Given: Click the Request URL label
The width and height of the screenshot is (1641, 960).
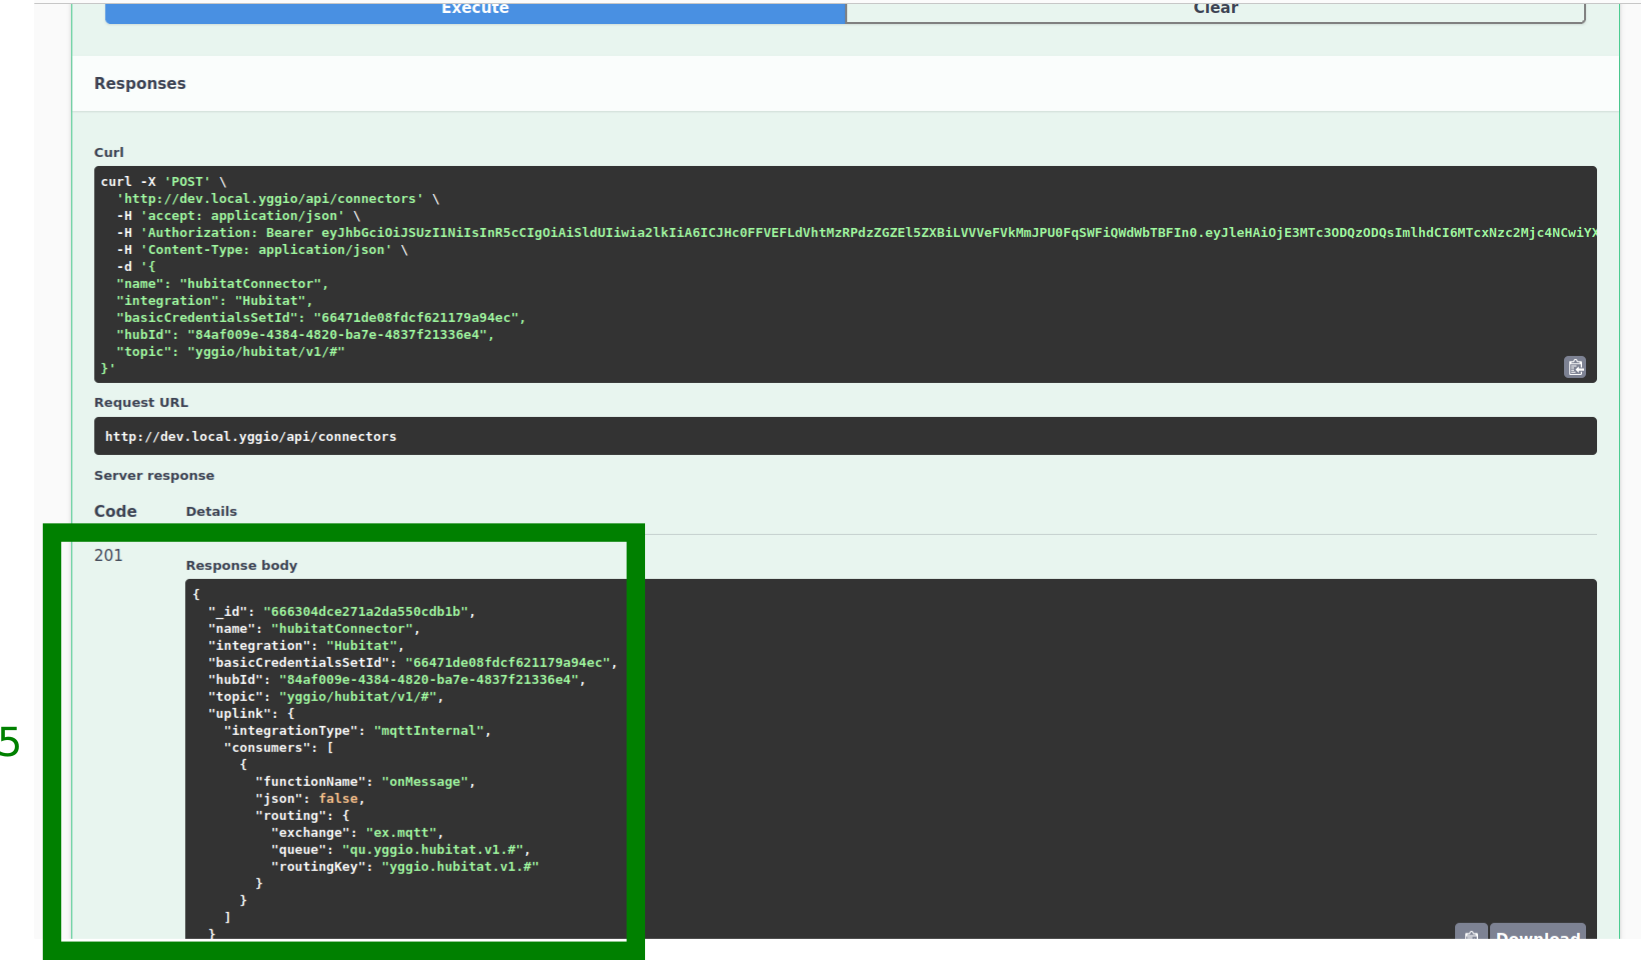Looking at the screenshot, I should pos(141,402).
